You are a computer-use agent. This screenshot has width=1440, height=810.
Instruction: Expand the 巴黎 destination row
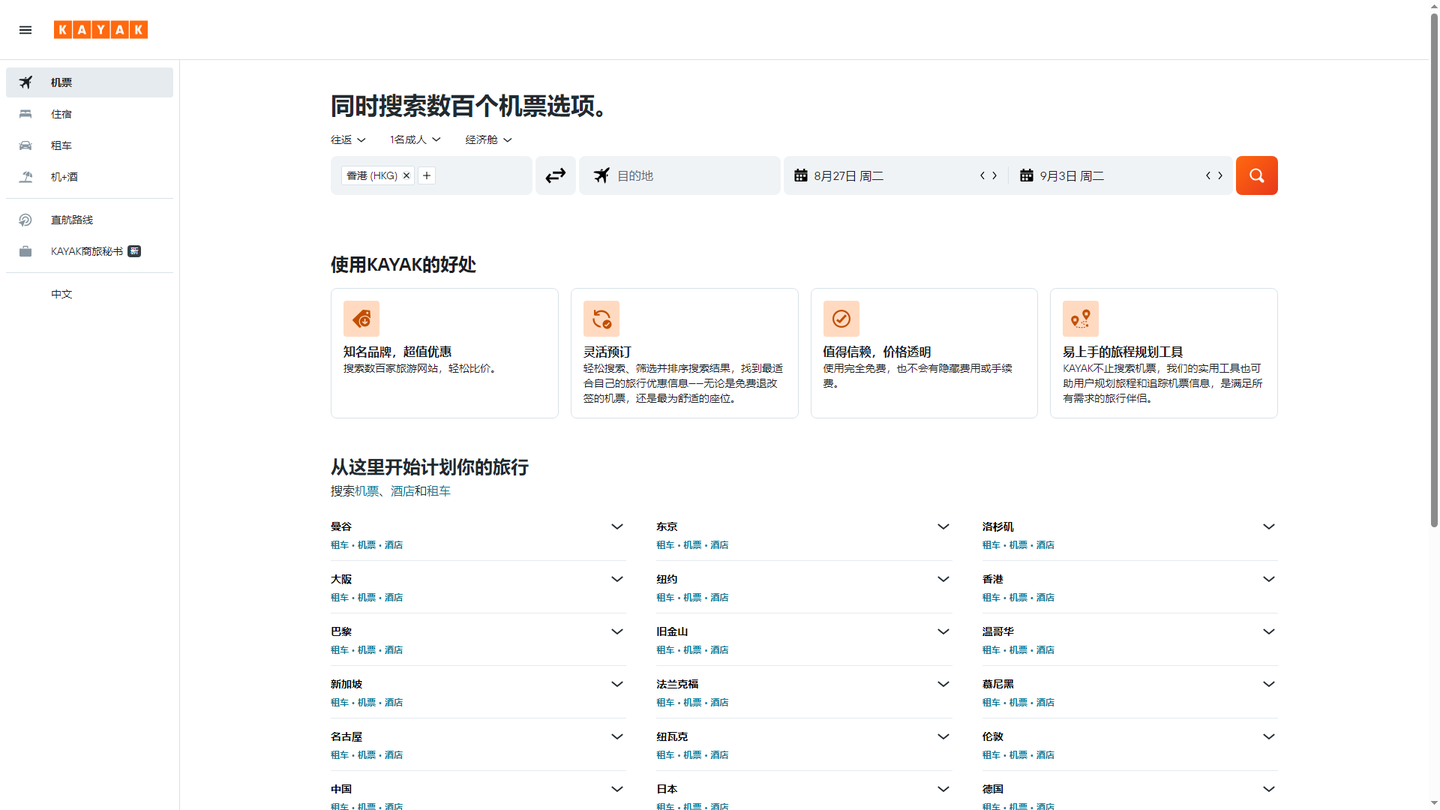[617, 632]
